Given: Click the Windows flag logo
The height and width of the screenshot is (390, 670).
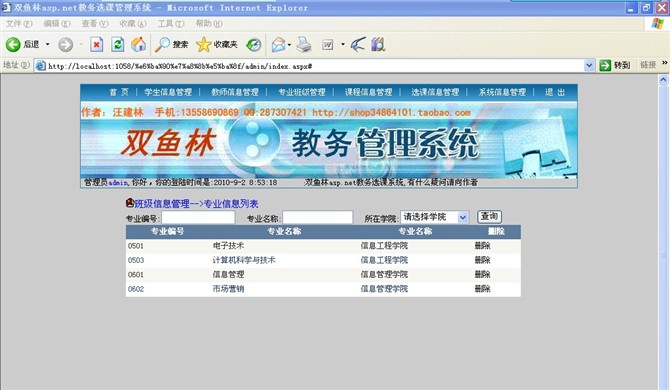Looking at the screenshot, I should [658, 23].
